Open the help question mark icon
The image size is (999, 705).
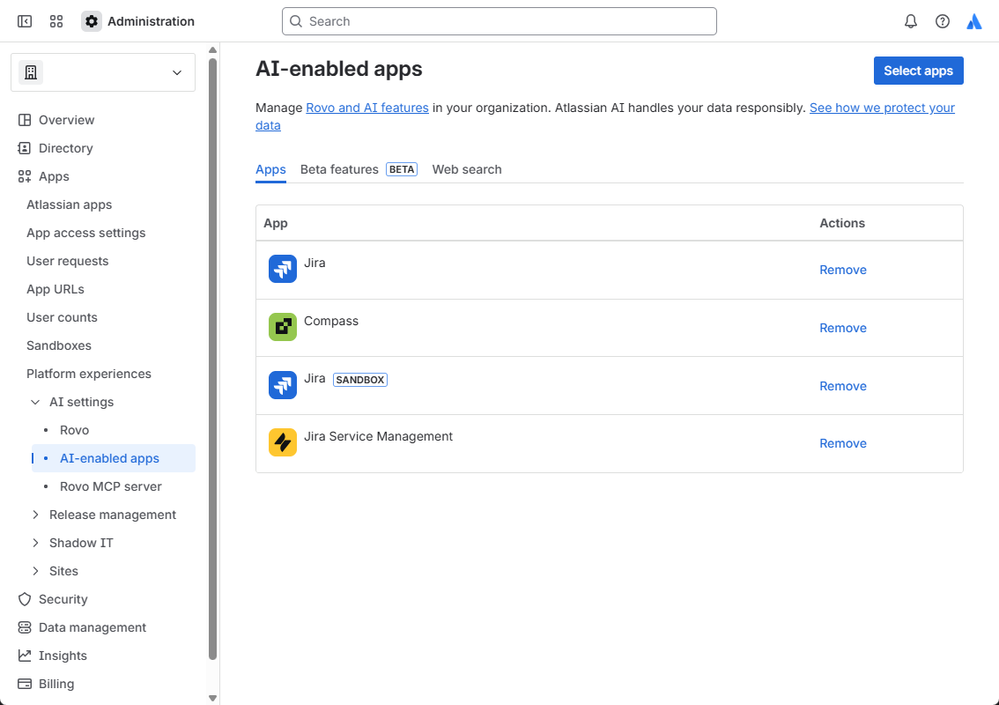pyautogui.click(x=942, y=21)
